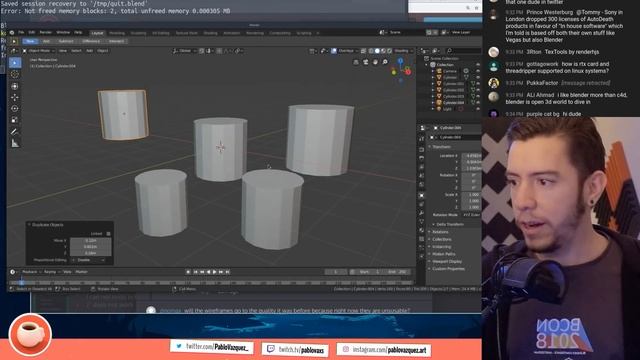This screenshot has width=640, height=360.
Task: Switch to wireframe shading mode icon
Action: point(371,51)
